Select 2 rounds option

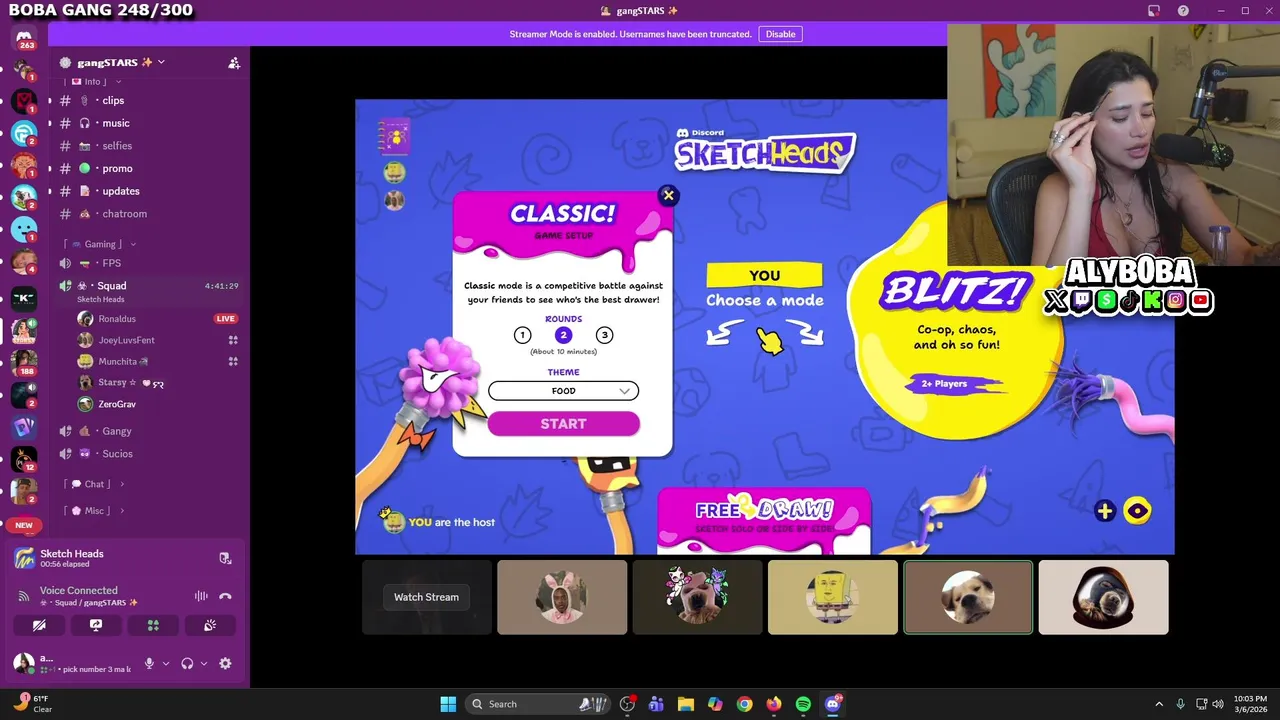563,335
